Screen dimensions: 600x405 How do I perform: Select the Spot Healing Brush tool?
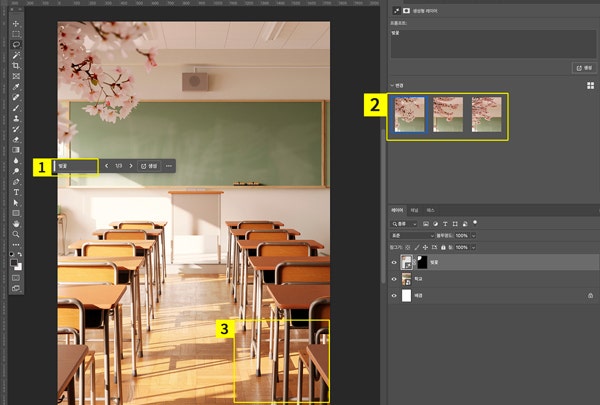click(16, 97)
